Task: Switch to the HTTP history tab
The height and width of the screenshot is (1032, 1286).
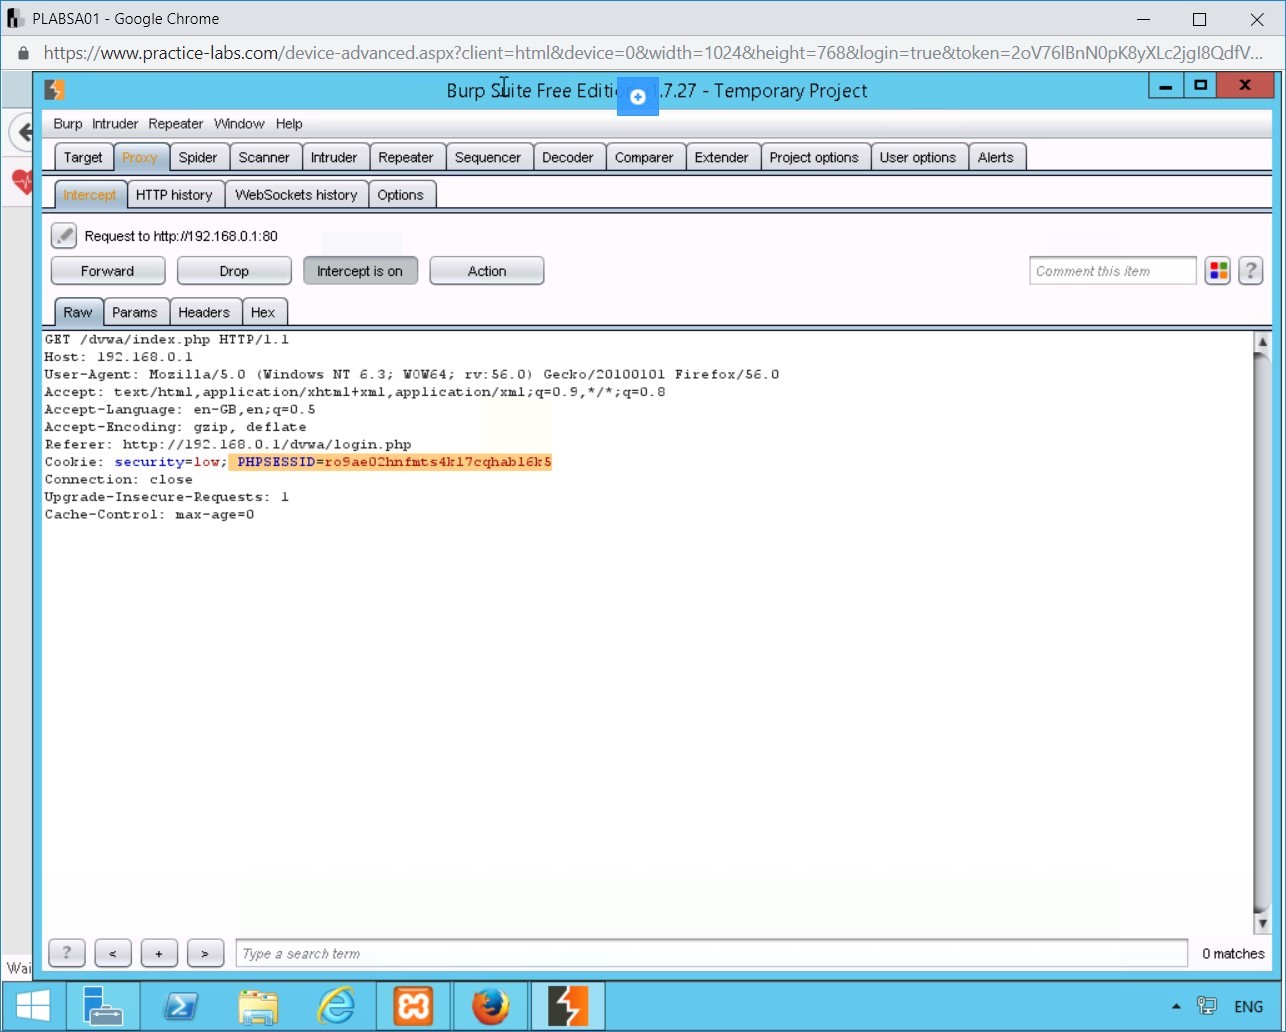Action: click(x=174, y=195)
